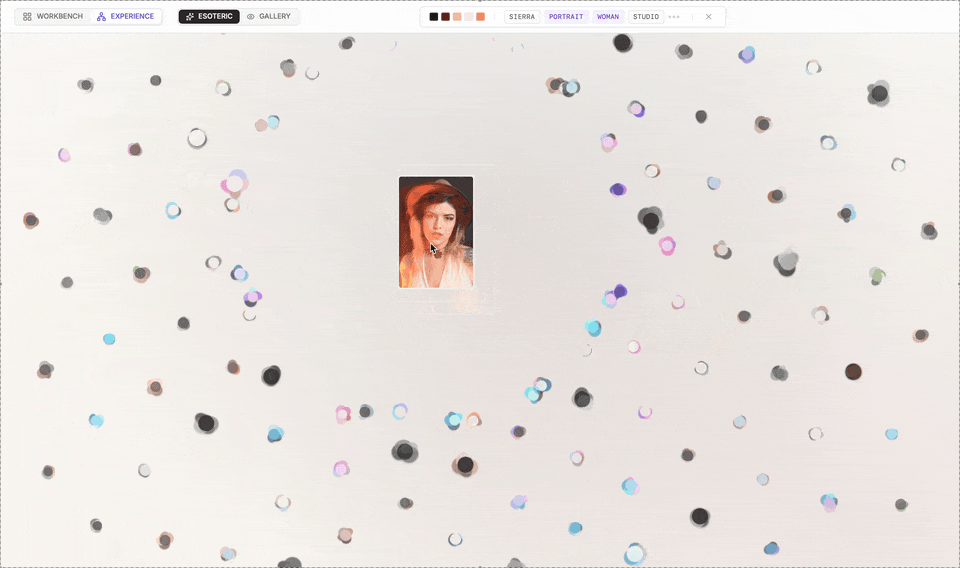The image size is (960, 568).
Task: Click the Experience nodes icon
Action: [101, 17]
